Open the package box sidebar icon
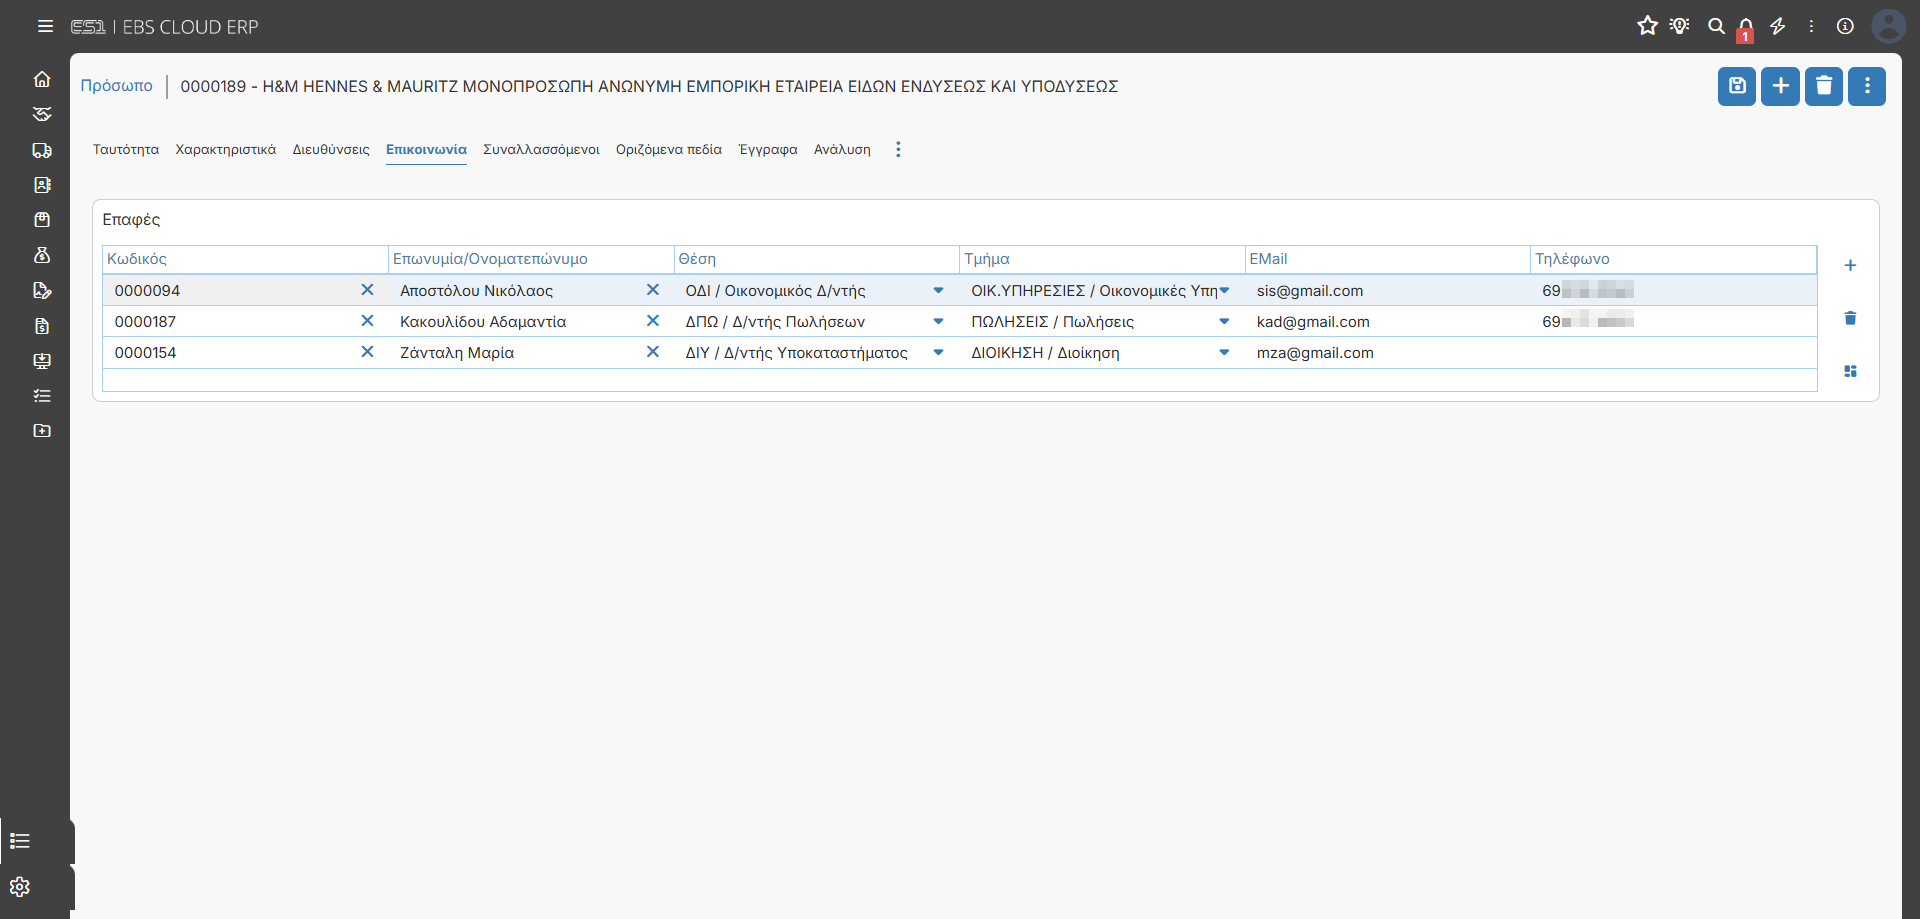Viewport: 1920px width, 919px height. coord(42,220)
